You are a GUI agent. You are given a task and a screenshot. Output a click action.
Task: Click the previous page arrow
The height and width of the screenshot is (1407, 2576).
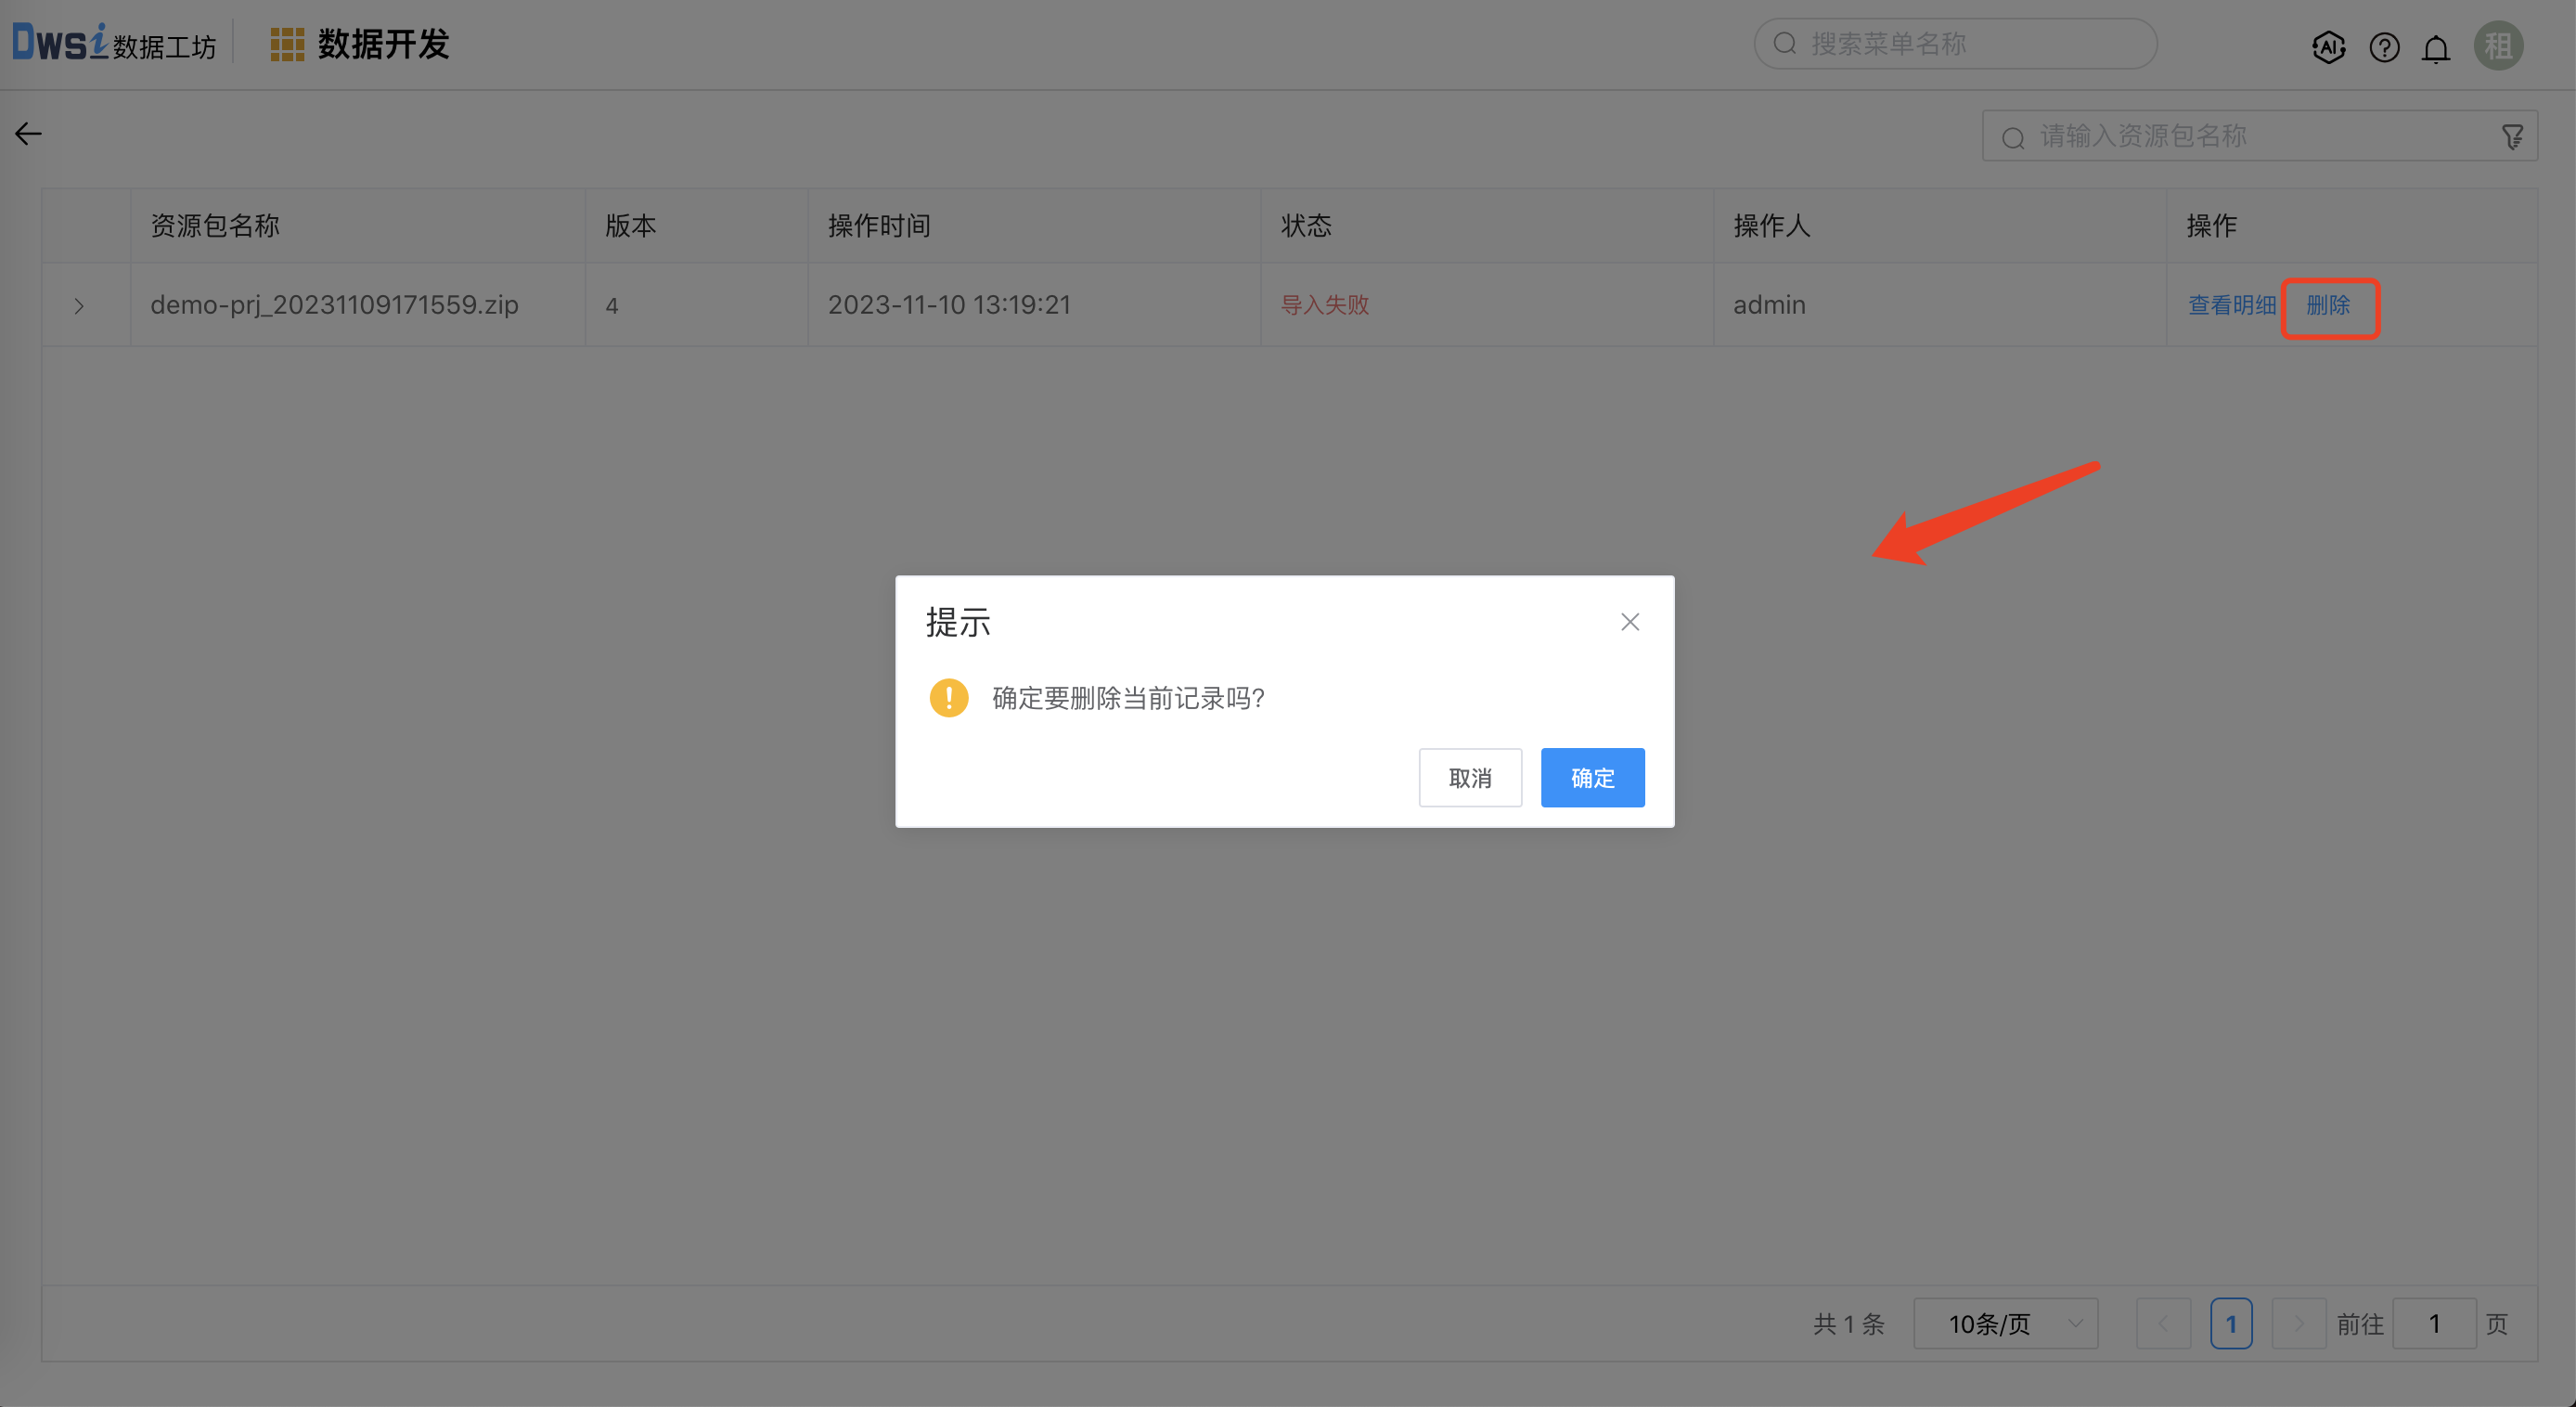(2163, 1324)
